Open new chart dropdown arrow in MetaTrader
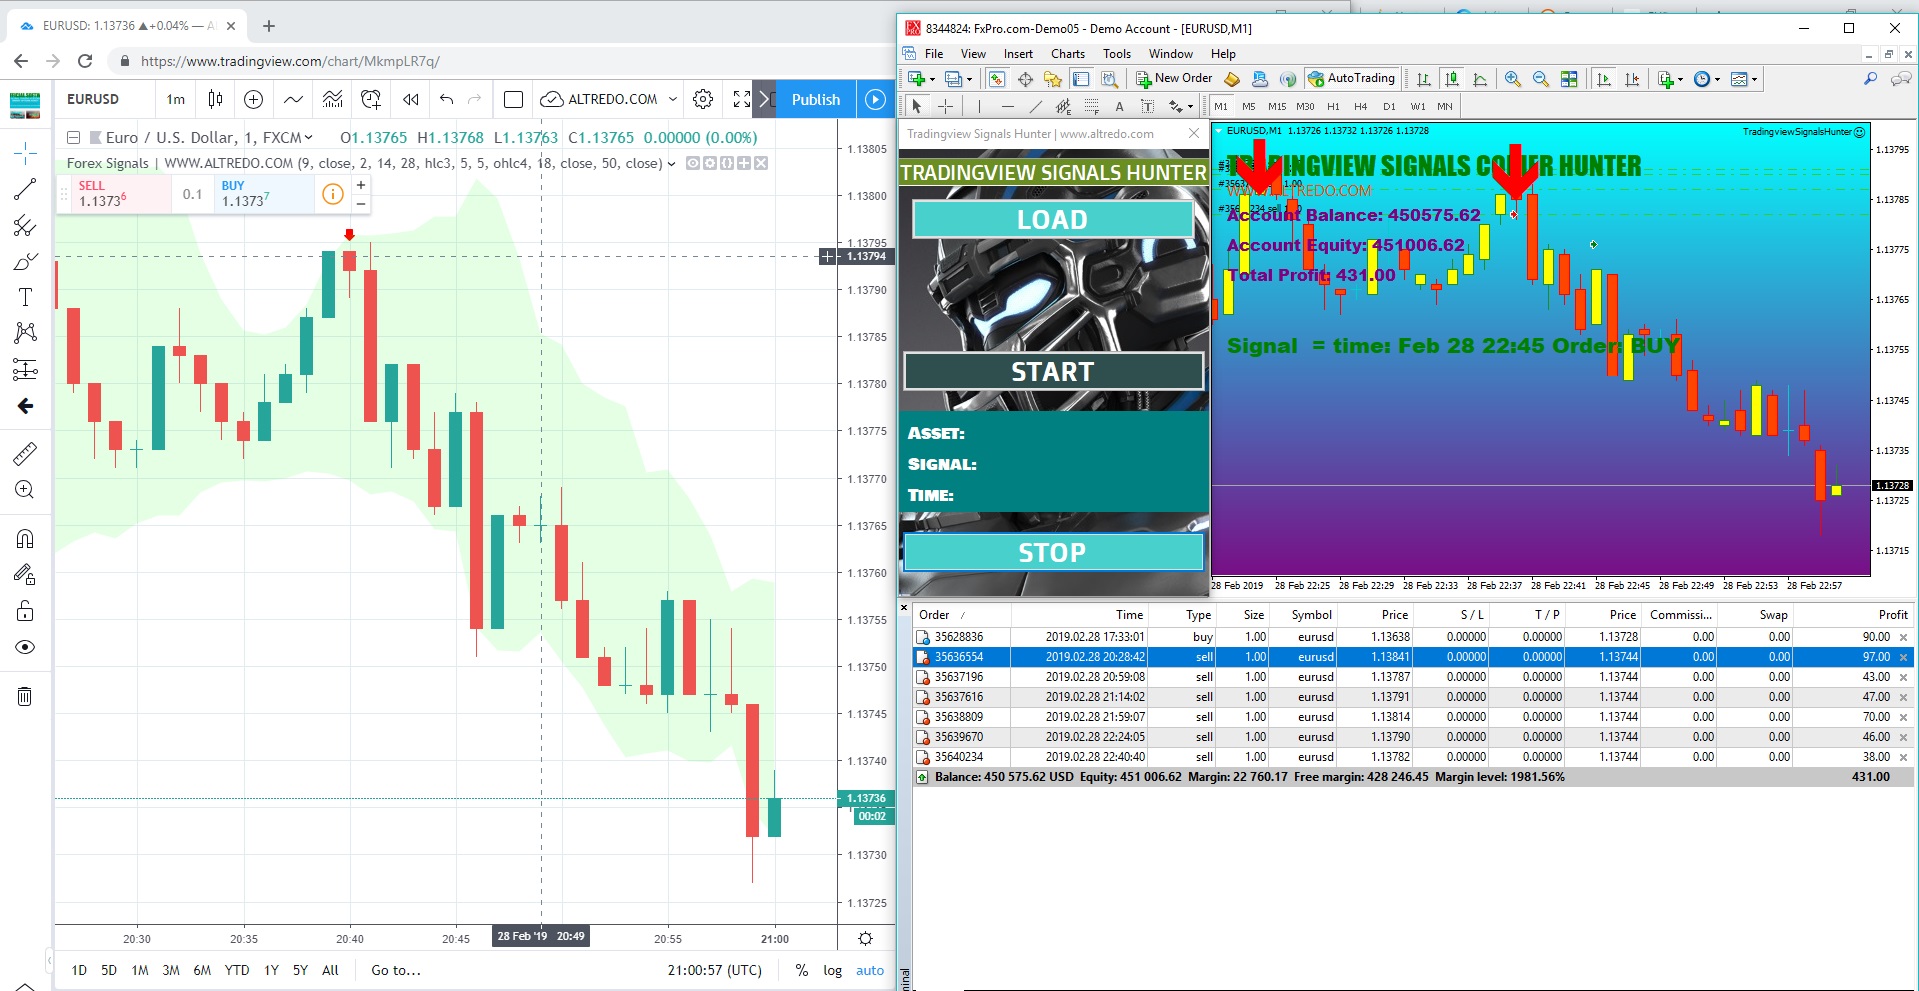 pyautogui.click(x=932, y=80)
